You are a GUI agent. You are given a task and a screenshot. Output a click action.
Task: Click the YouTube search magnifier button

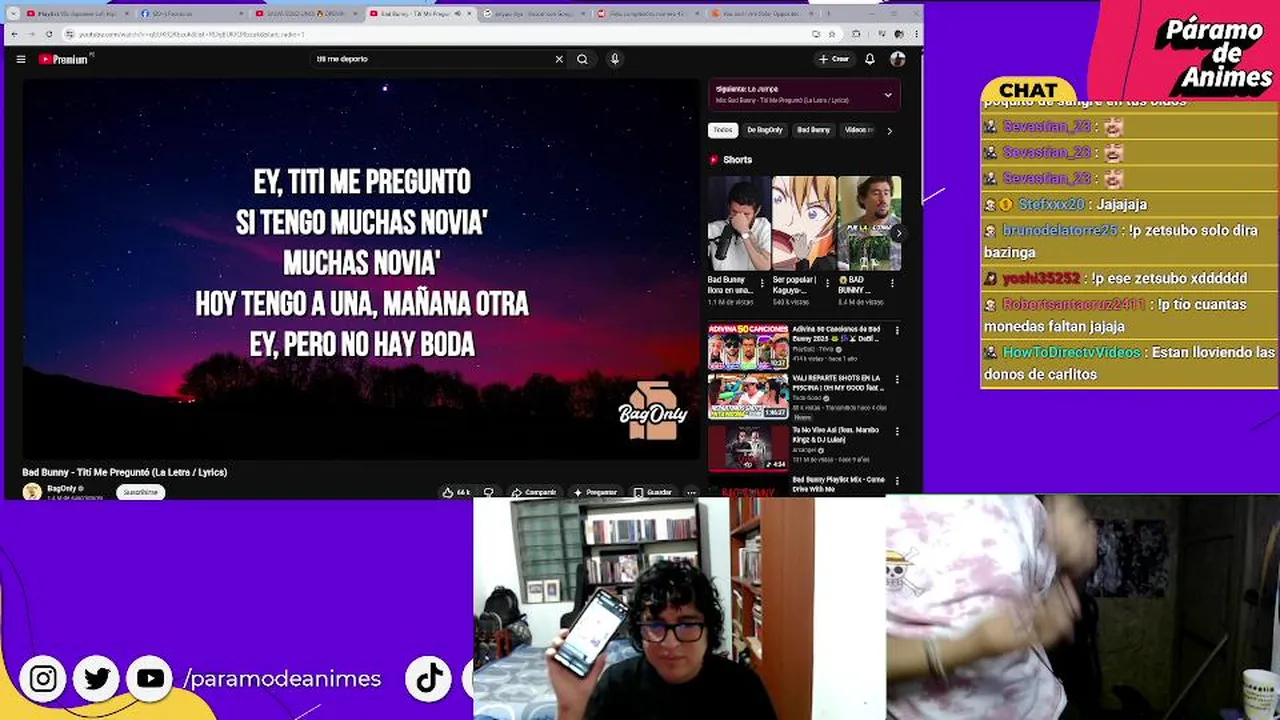(x=582, y=59)
